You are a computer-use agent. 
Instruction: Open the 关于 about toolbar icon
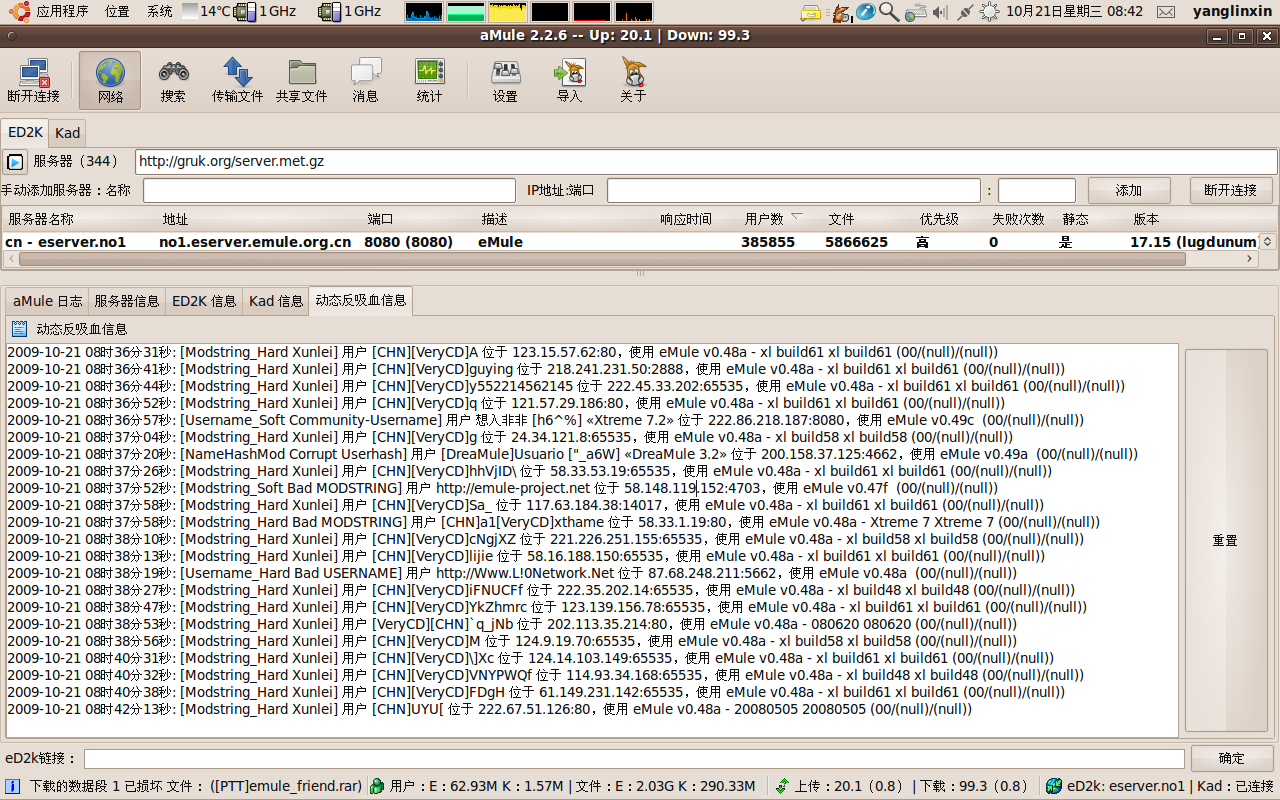tap(633, 80)
